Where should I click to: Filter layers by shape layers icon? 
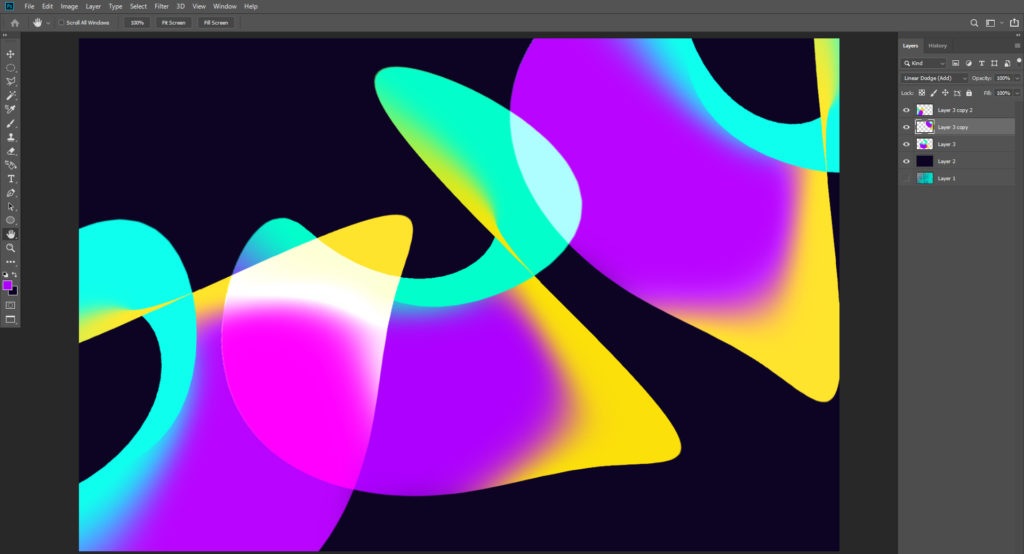tap(994, 63)
